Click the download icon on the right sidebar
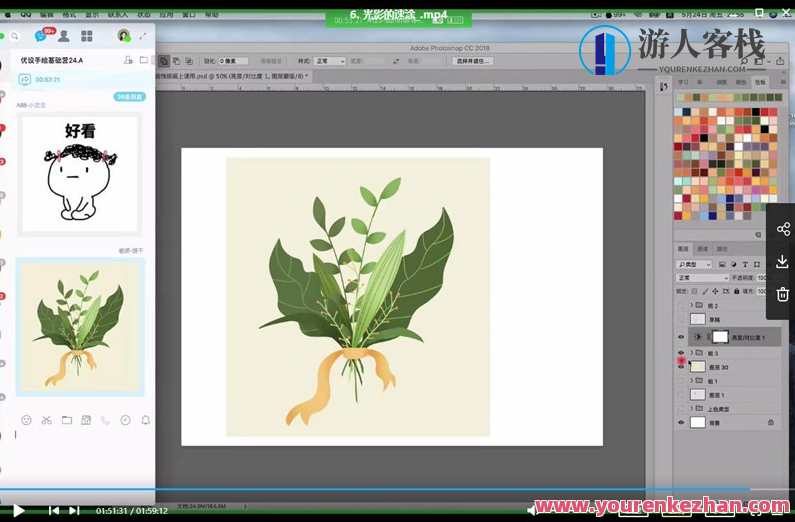Screen dimensions: 795x522 click(782, 261)
